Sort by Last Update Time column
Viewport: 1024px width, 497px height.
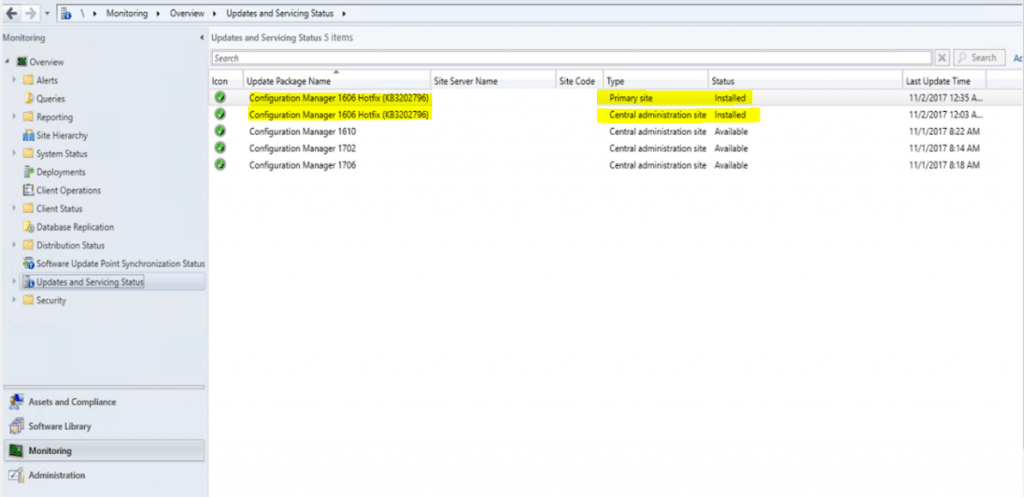[944, 81]
